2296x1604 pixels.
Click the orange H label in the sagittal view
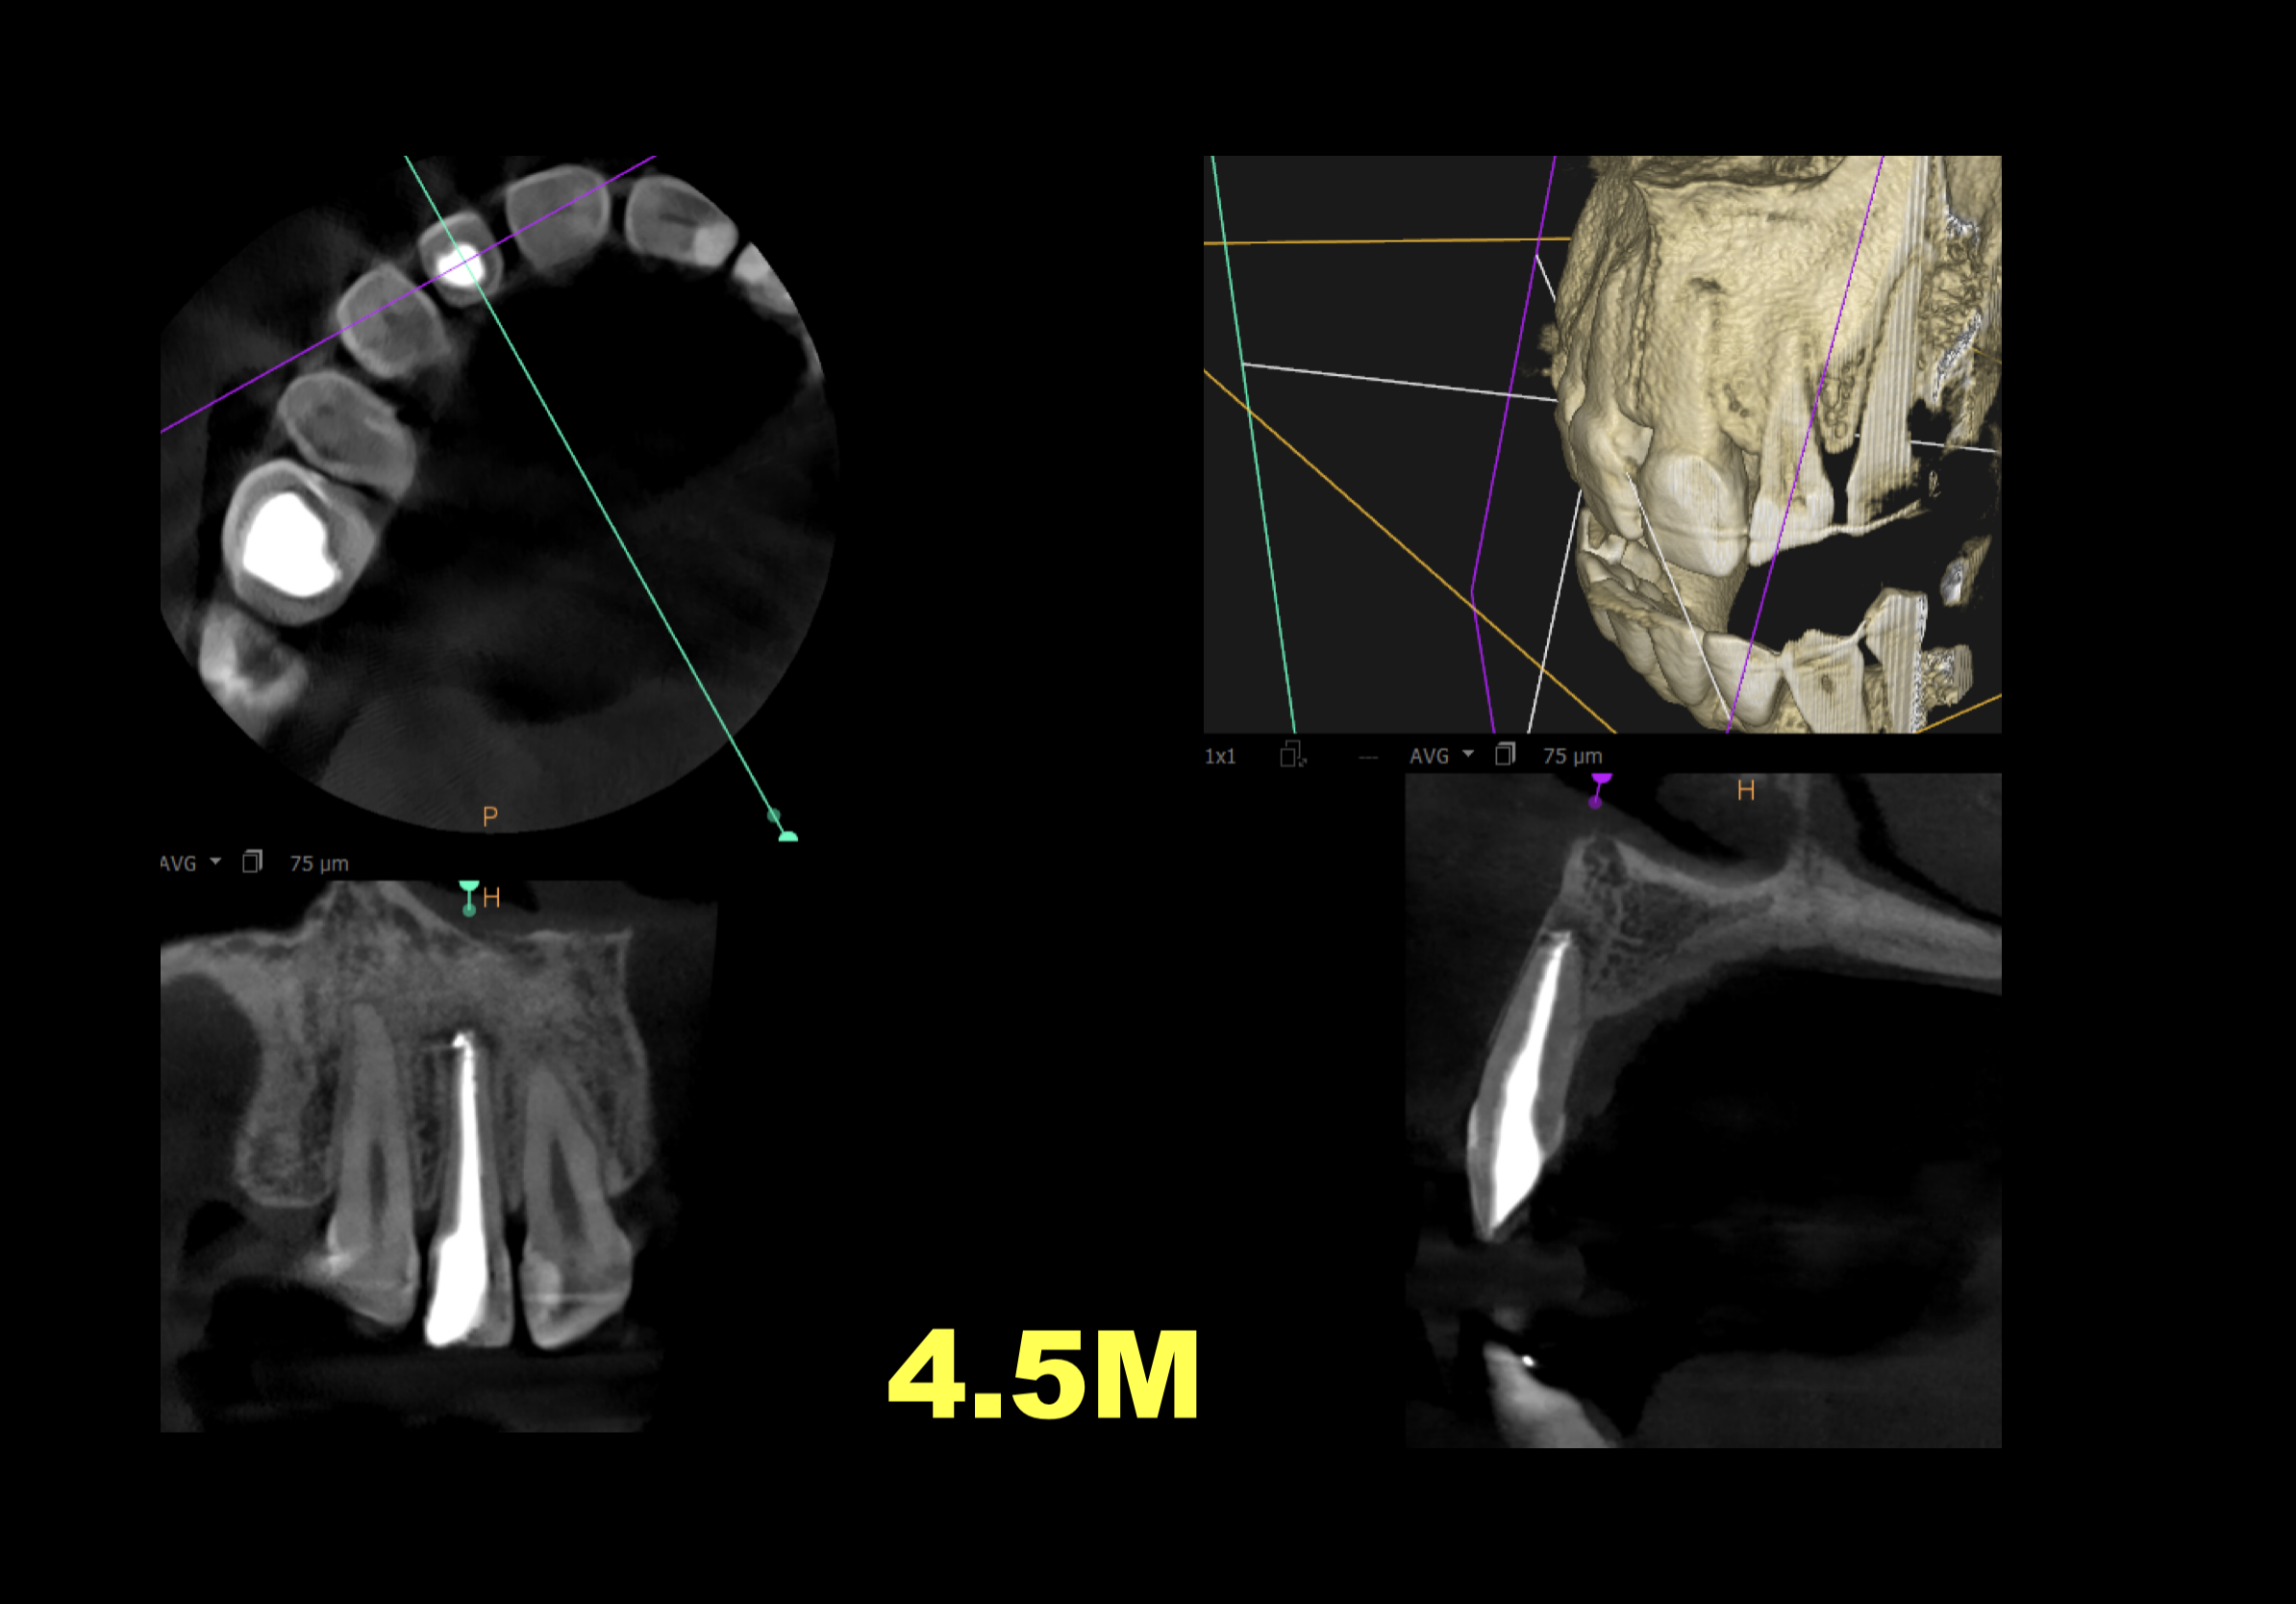click(x=1746, y=791)
